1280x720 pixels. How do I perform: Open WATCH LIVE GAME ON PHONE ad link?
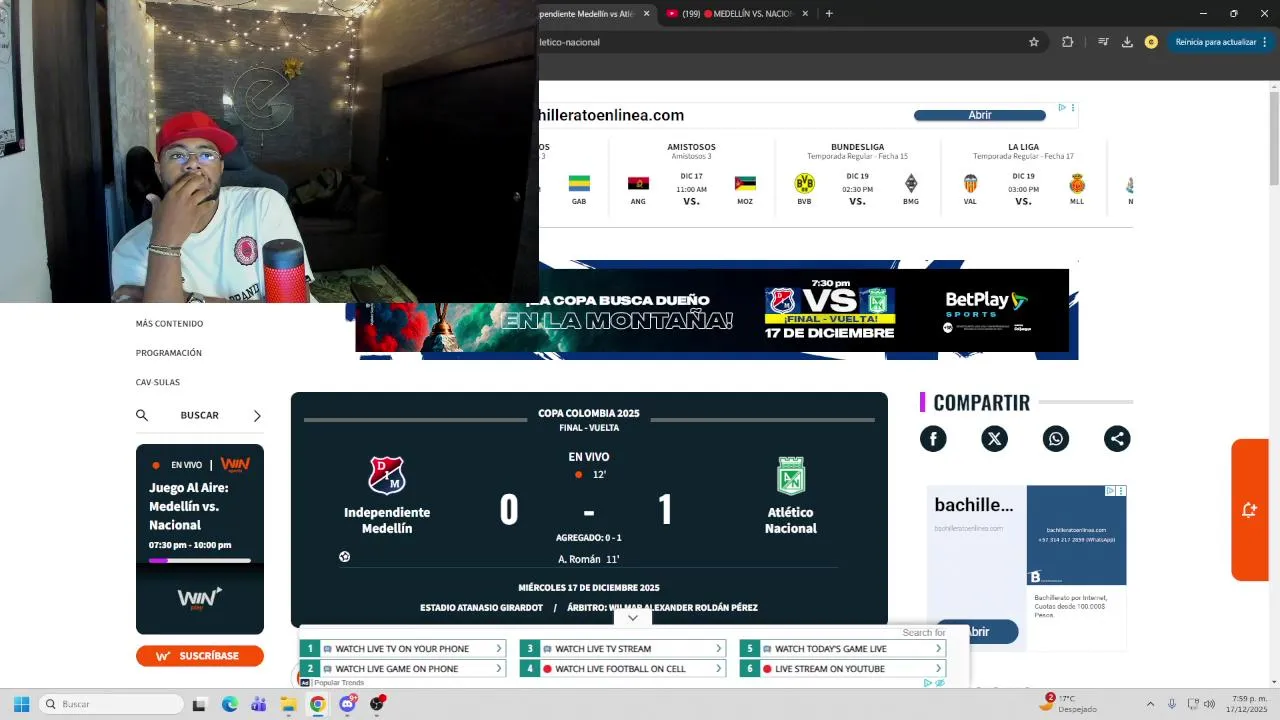pyautogui.click(x=403, y=669)
